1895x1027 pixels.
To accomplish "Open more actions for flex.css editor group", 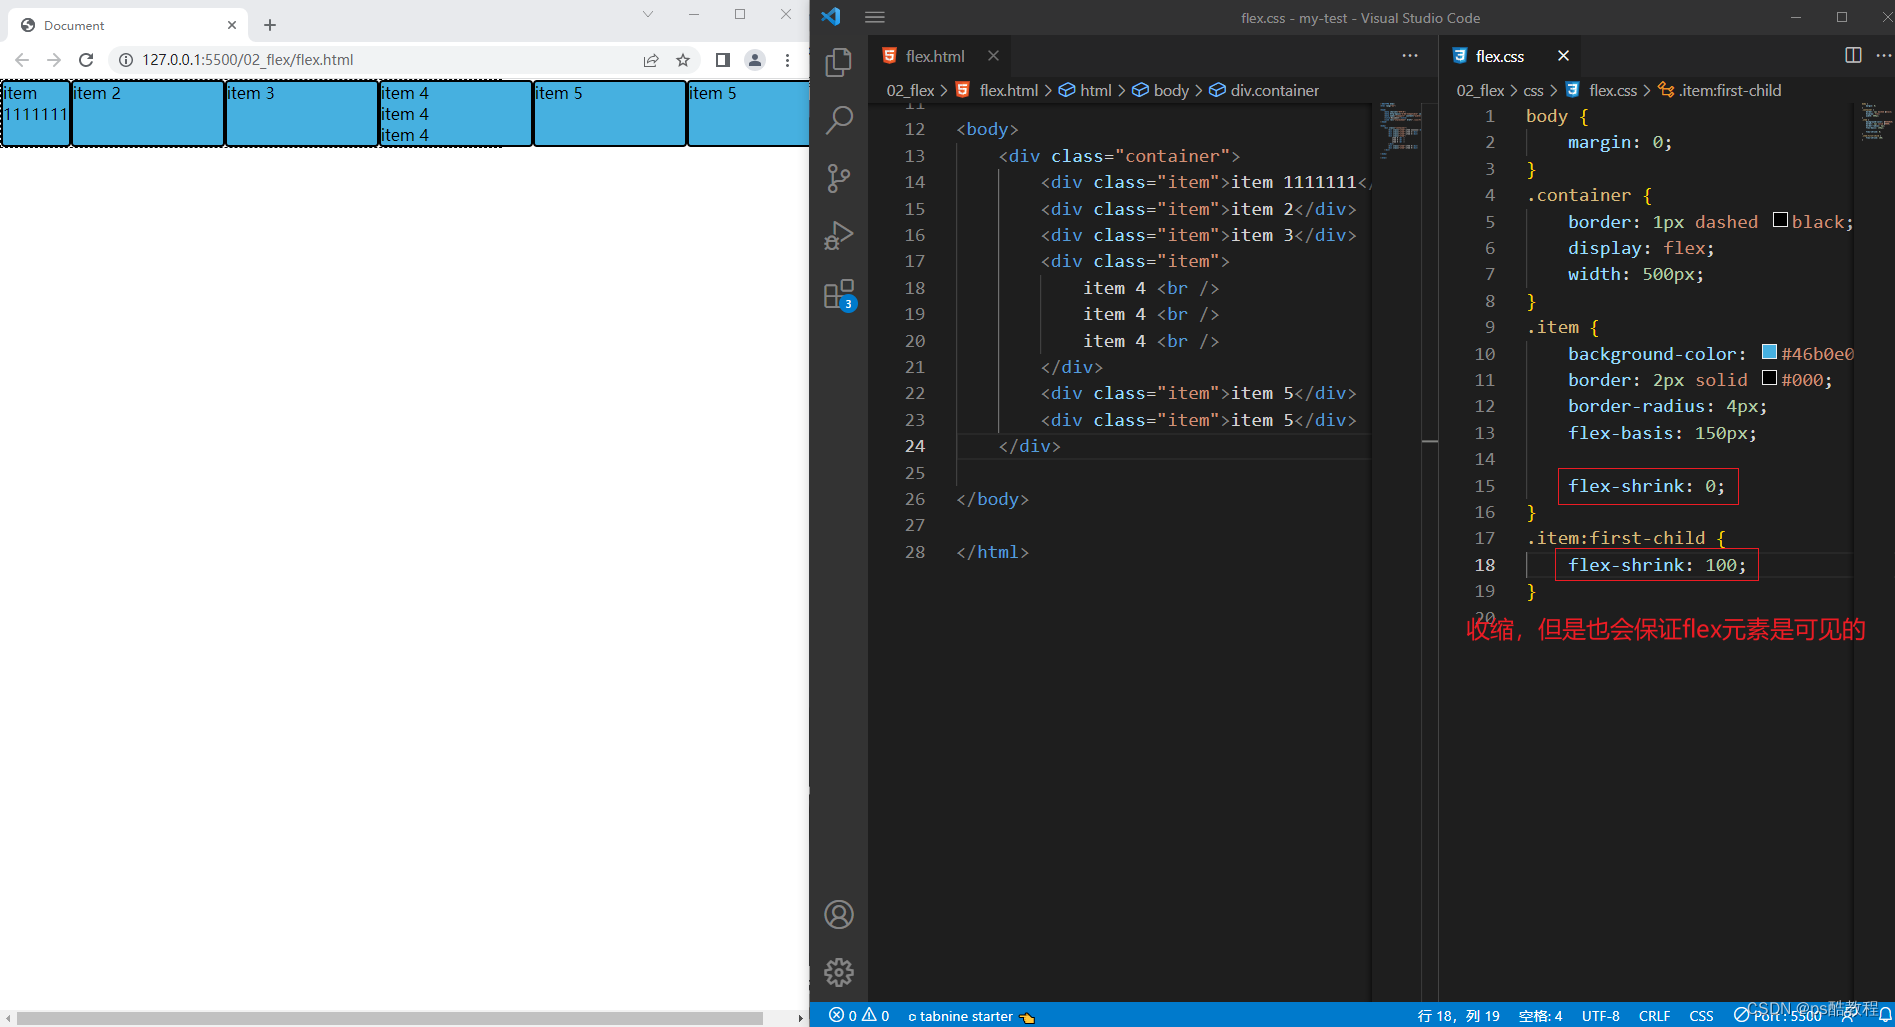I will (x=1883, y=56).
